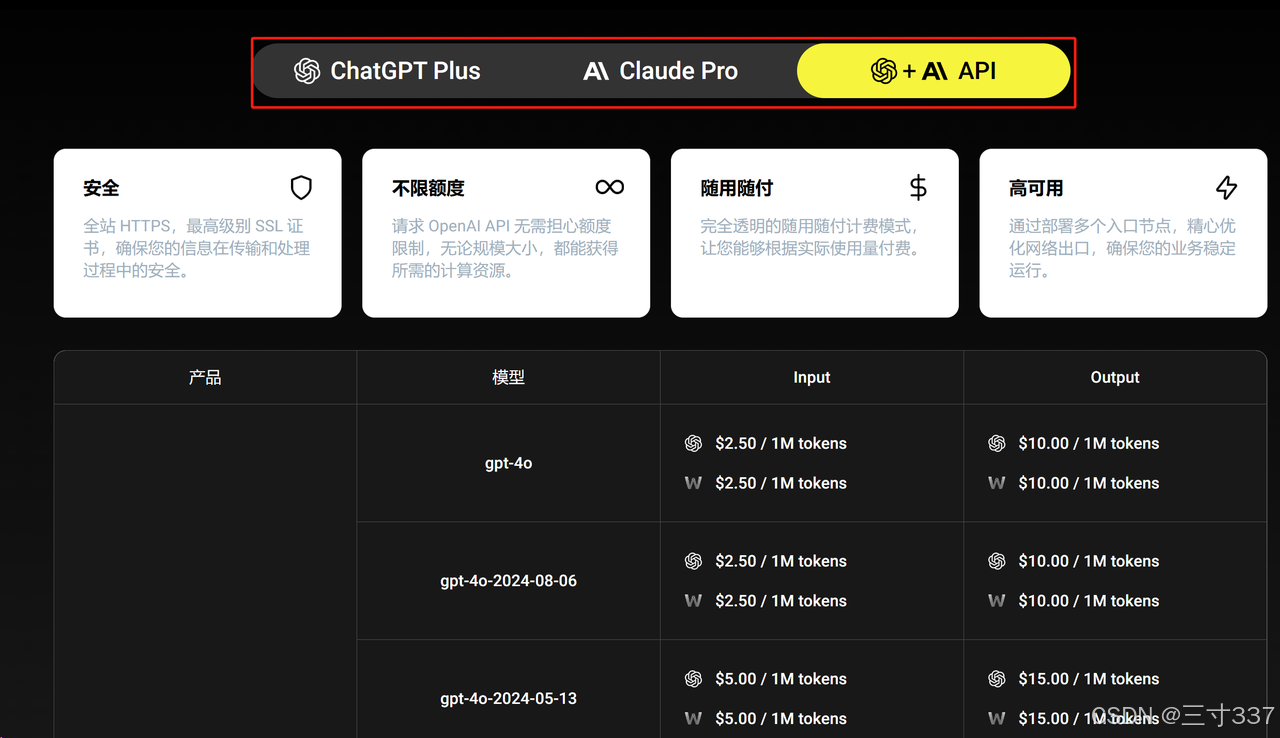
Task: Select the yellow API tab
Action: [x=933, y=71]
